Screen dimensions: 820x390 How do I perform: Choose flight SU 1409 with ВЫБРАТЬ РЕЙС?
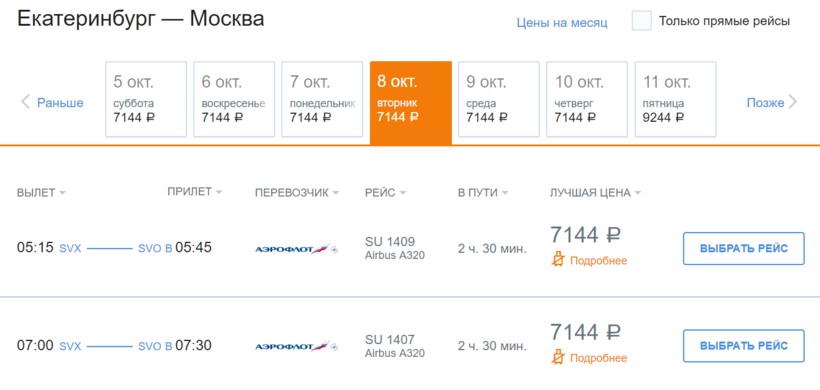(744, 248)
